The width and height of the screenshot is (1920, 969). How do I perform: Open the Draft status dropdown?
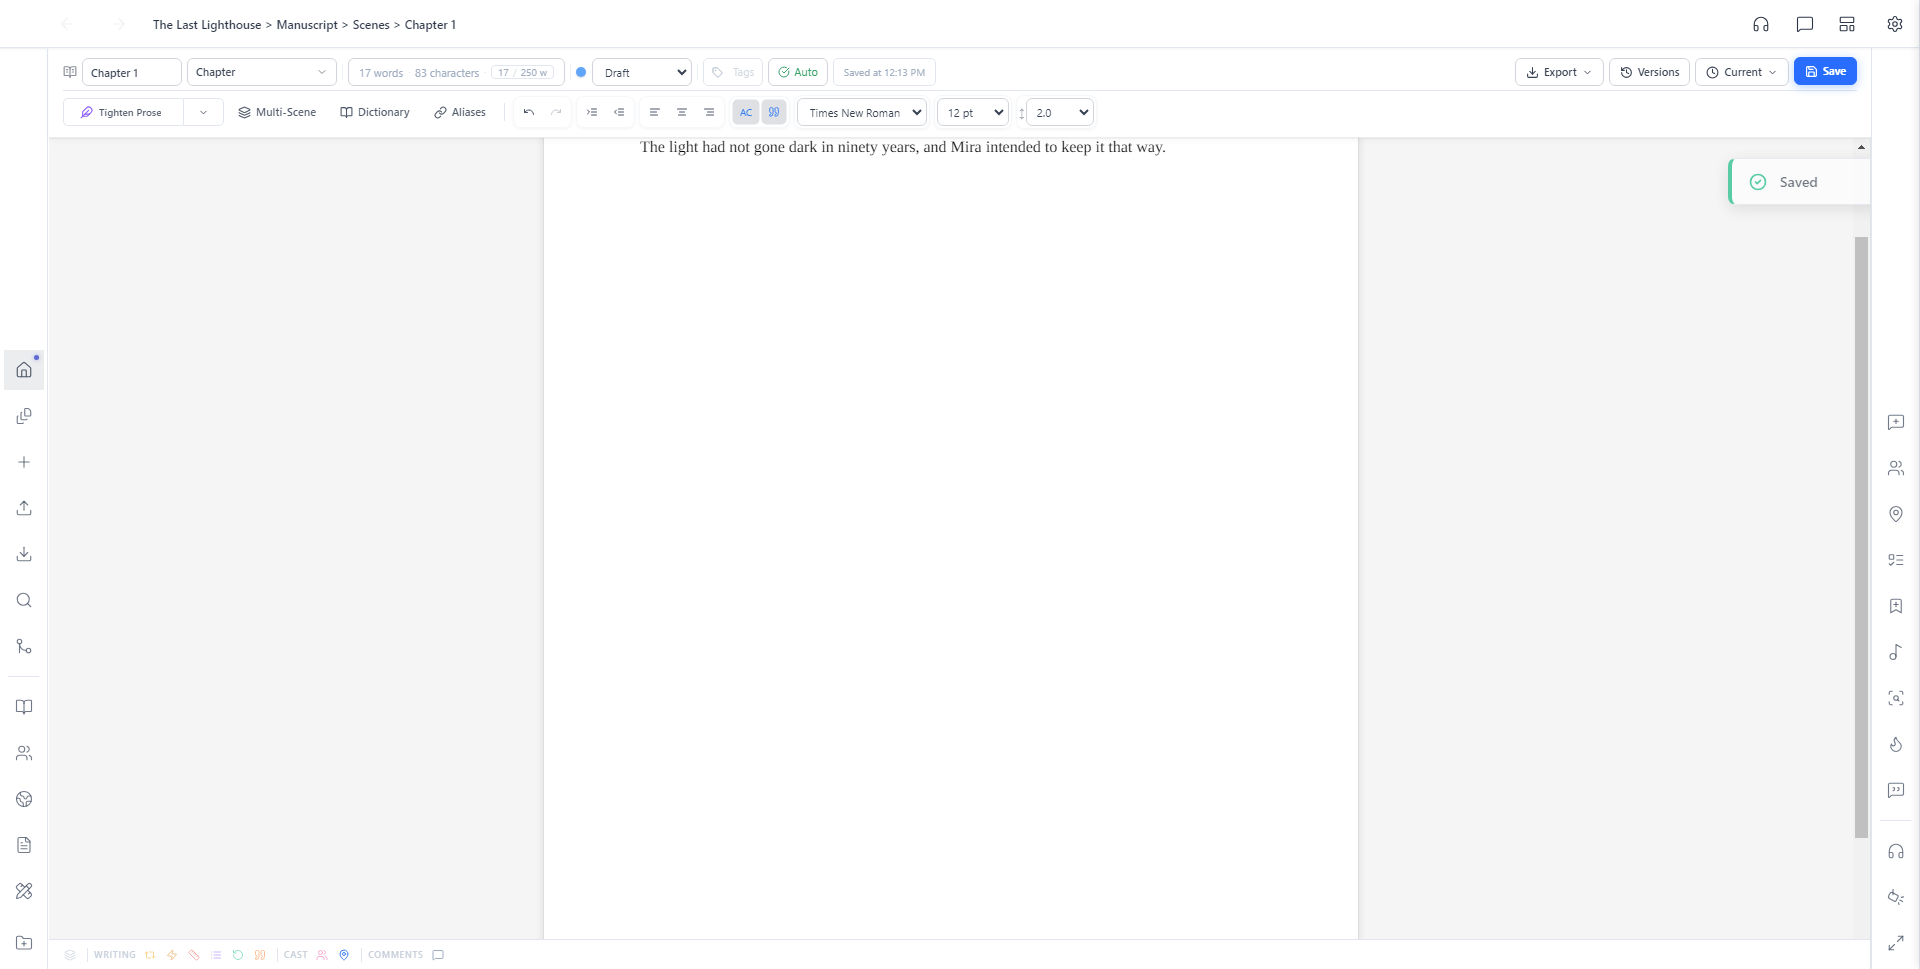coord(642,72)
